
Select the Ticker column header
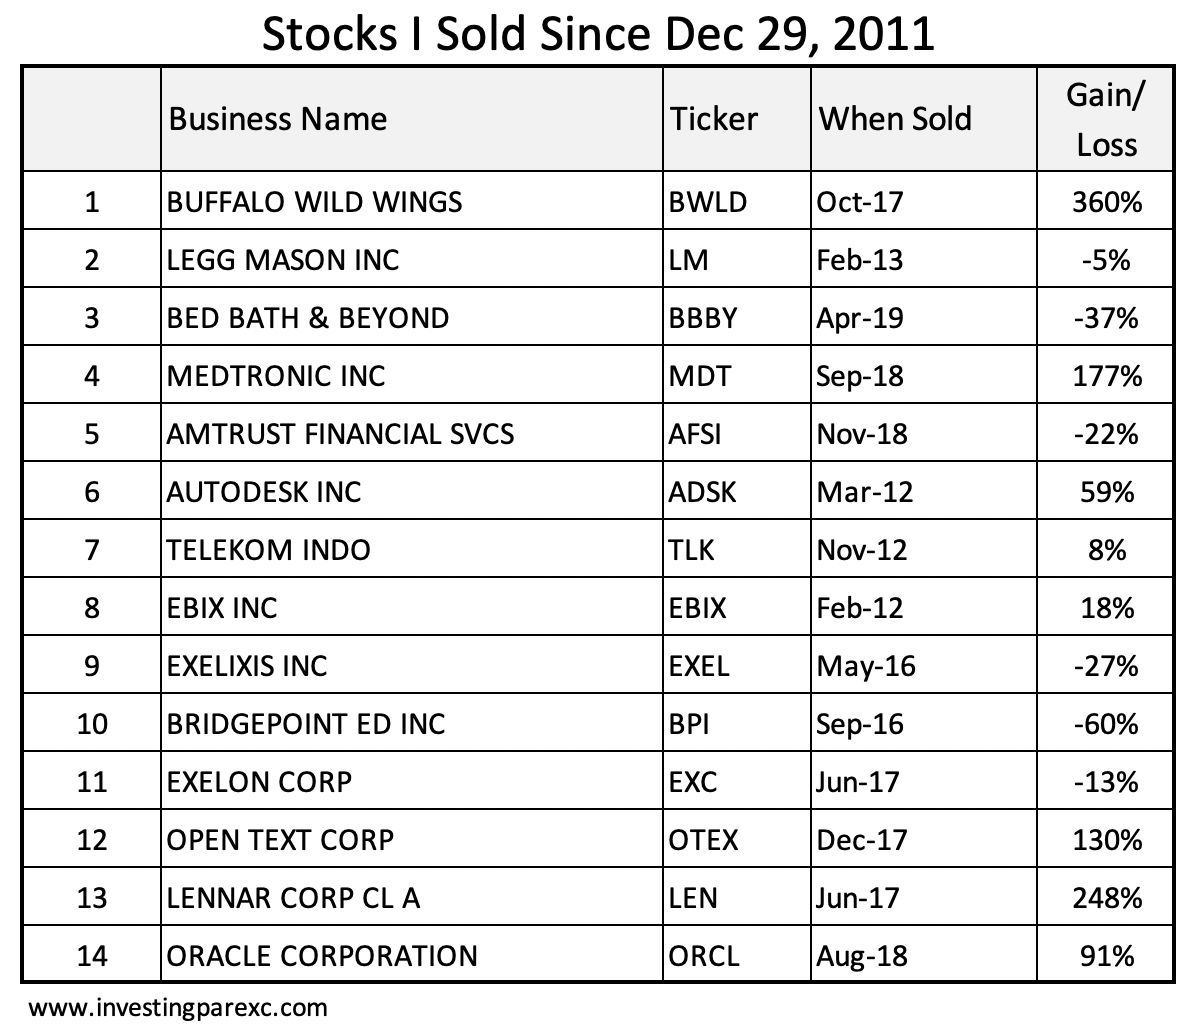tap(737, 119)
